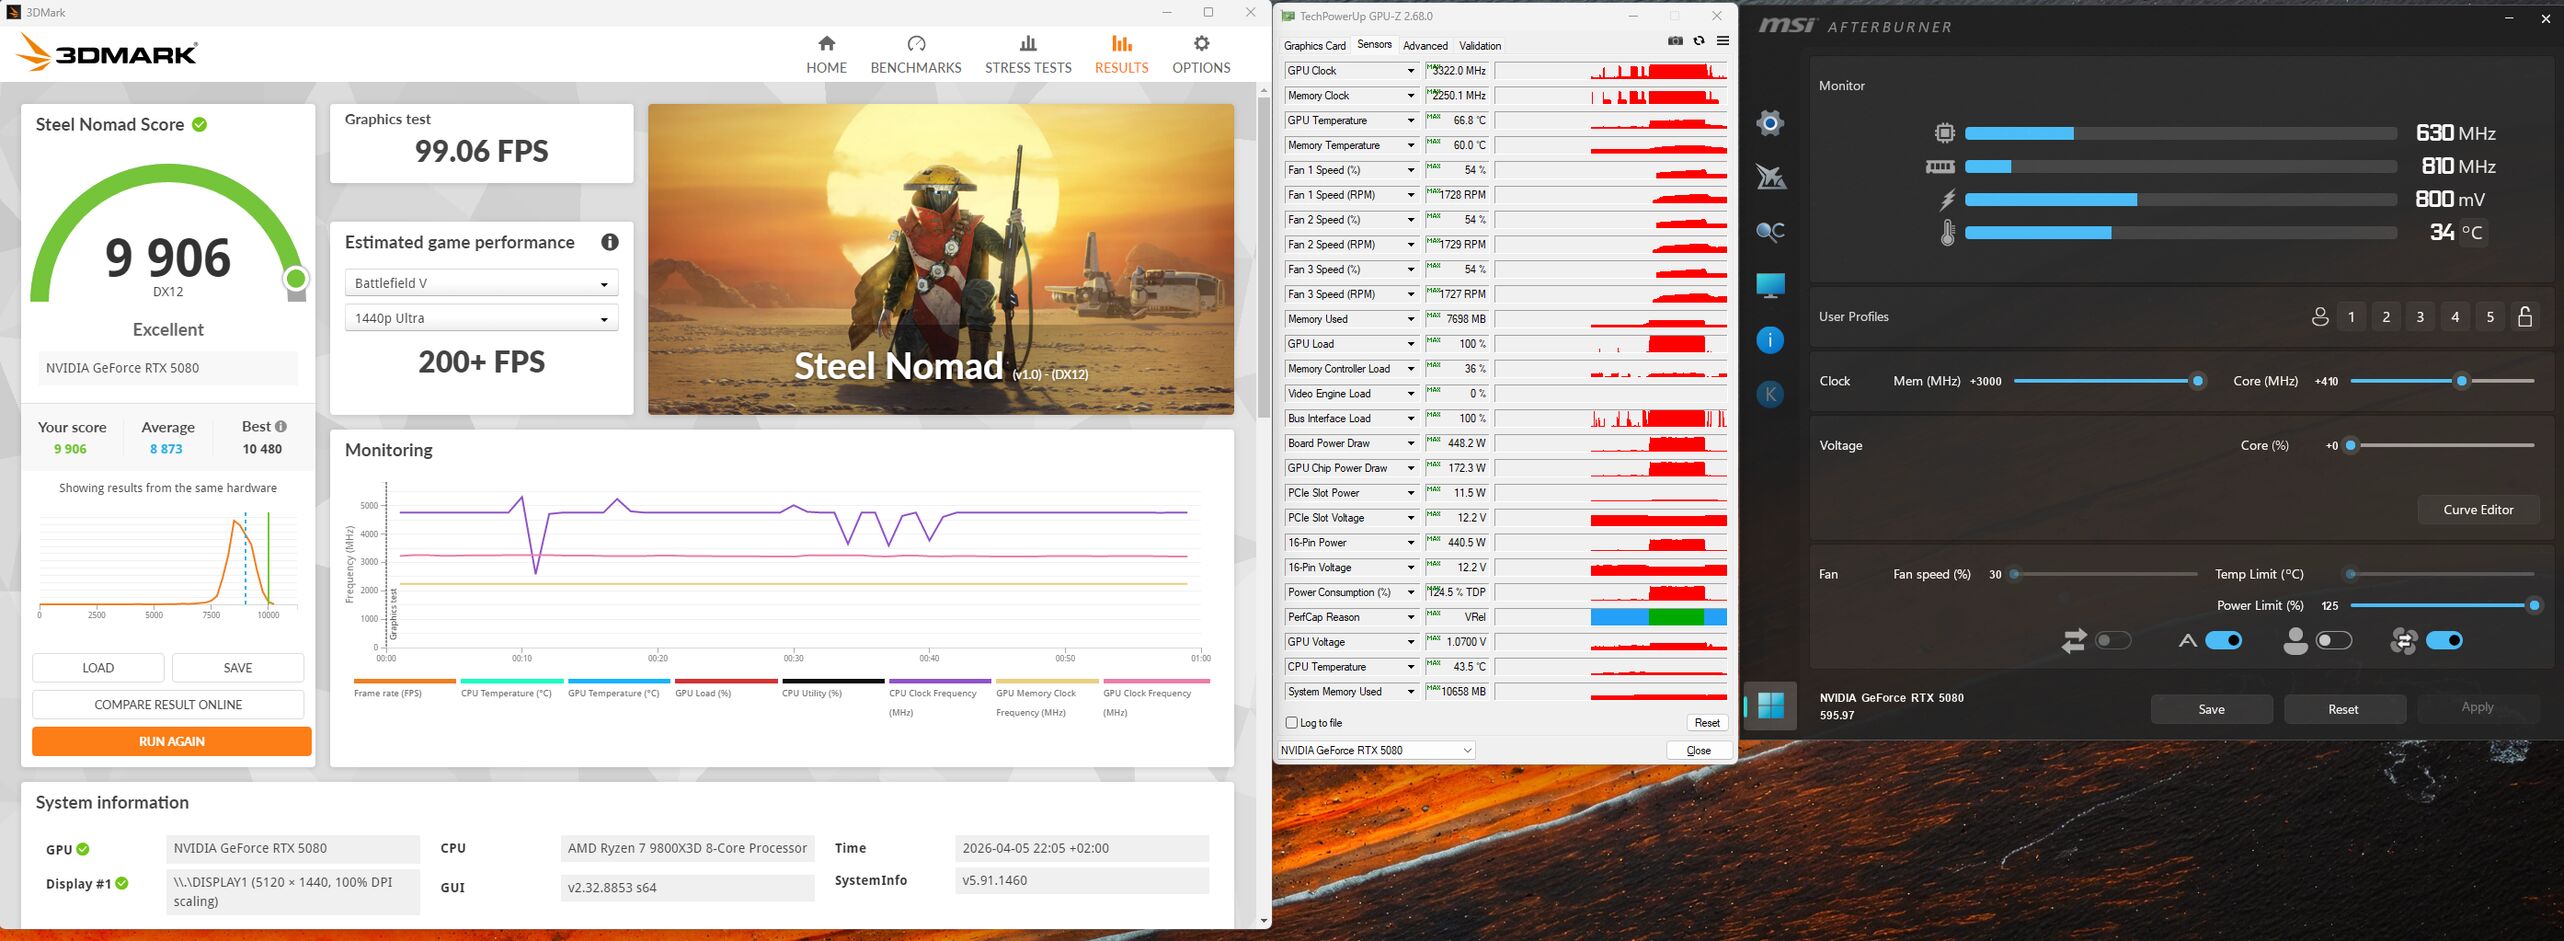
Task: Open the Validation tab in GPU-Z
Action: click(x=1480, y=46)
